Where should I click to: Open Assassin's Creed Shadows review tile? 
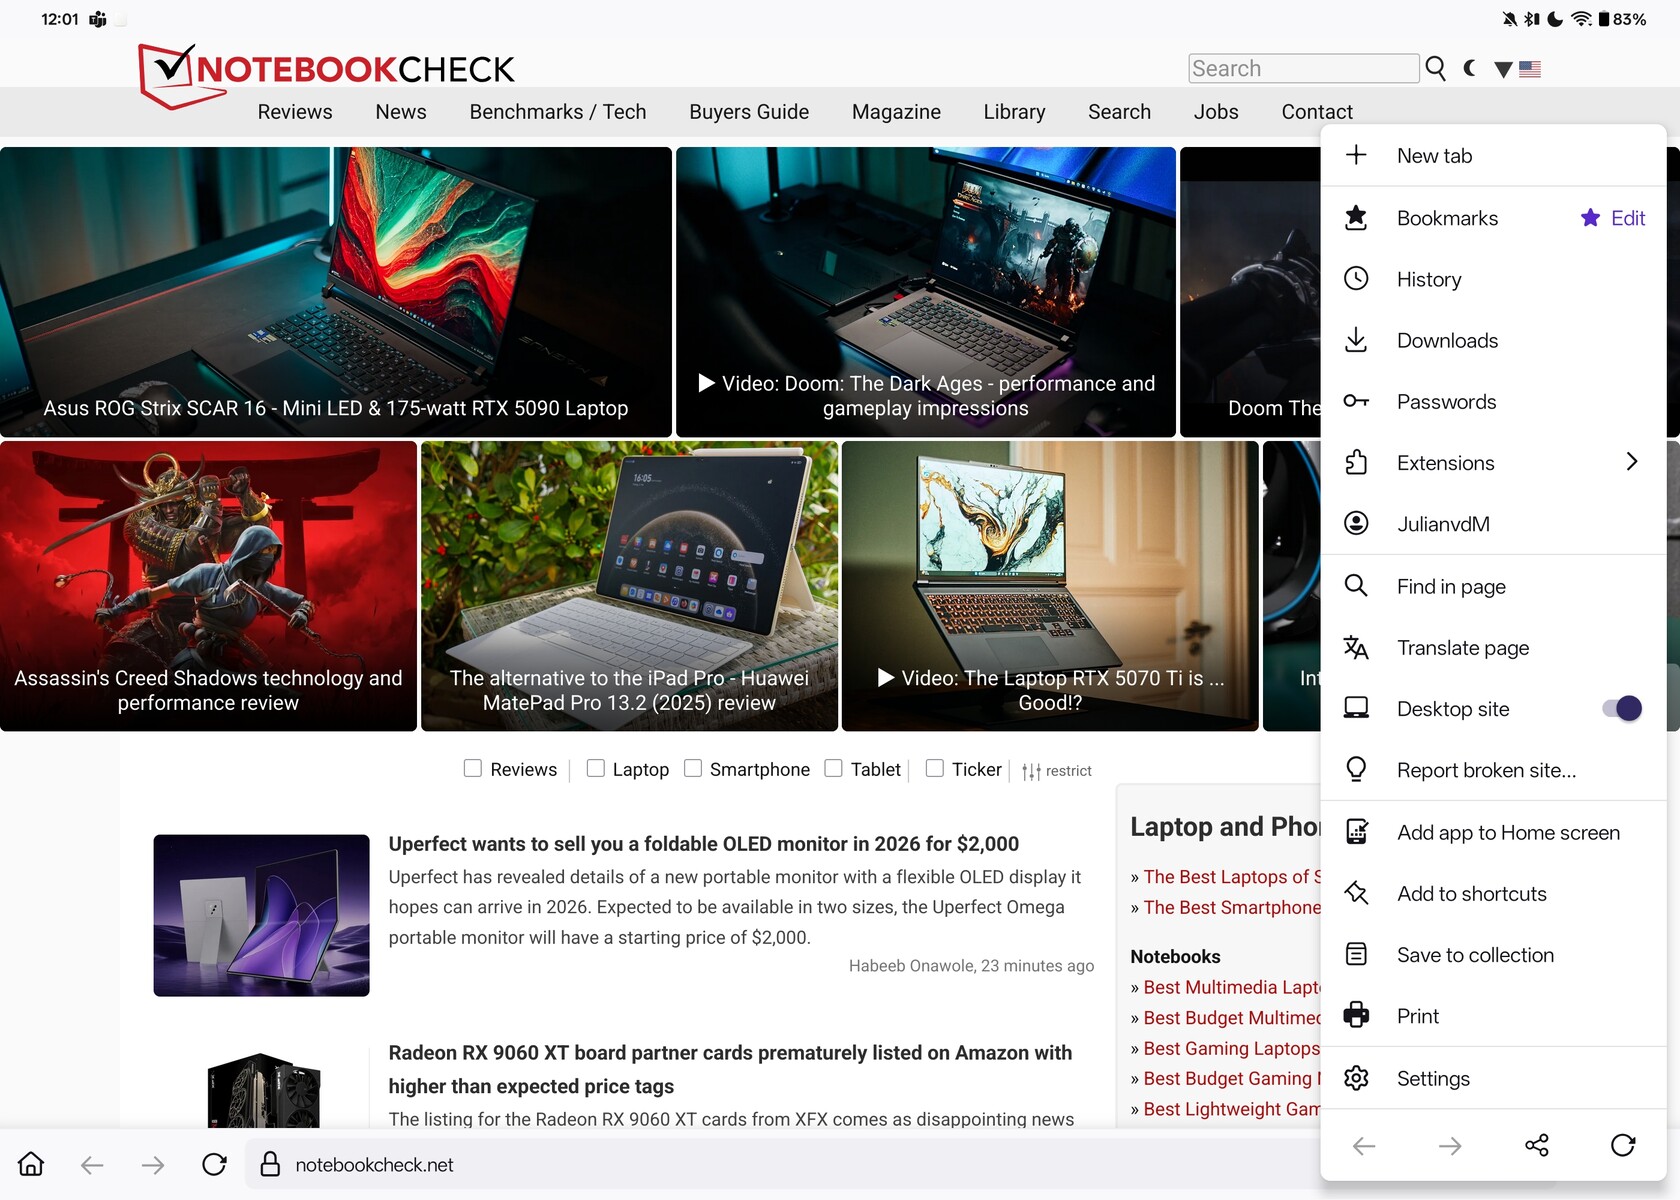point(208,586)
